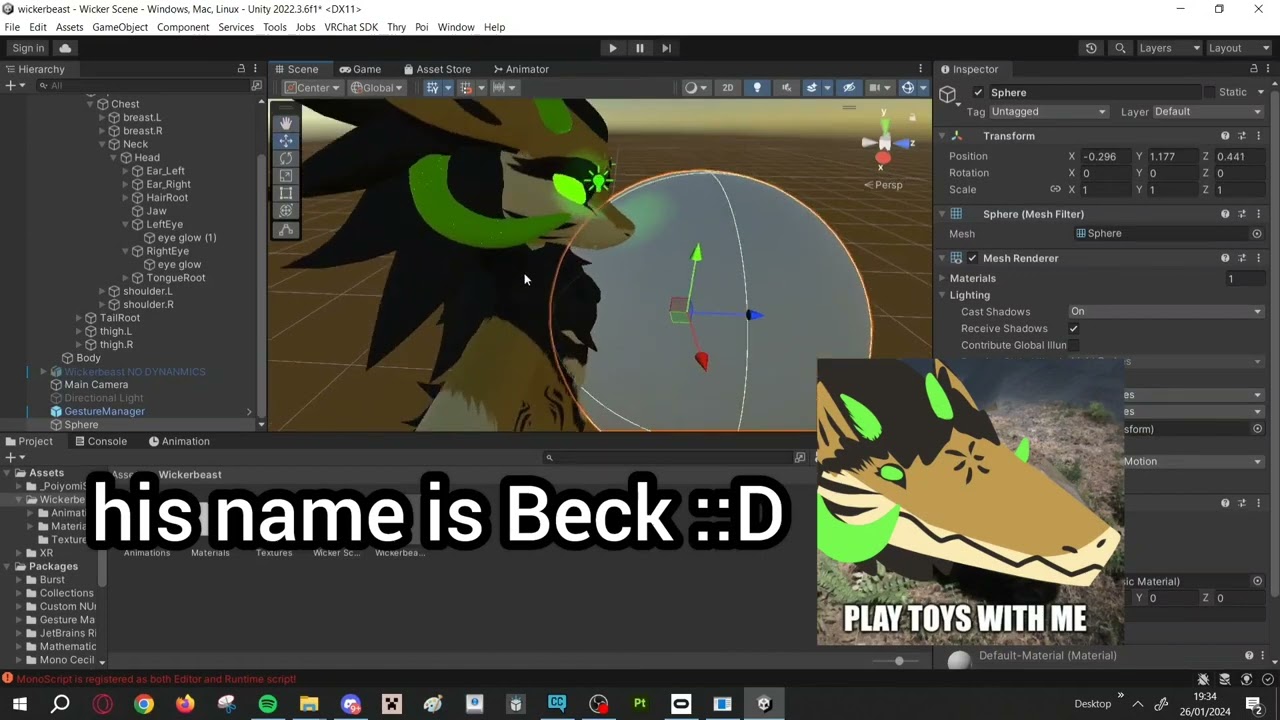Select the Rotate tool

(x=286, y=158)
